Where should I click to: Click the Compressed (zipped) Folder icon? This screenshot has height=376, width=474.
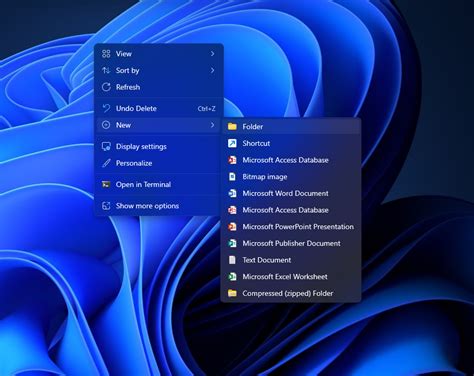point(232,293)
